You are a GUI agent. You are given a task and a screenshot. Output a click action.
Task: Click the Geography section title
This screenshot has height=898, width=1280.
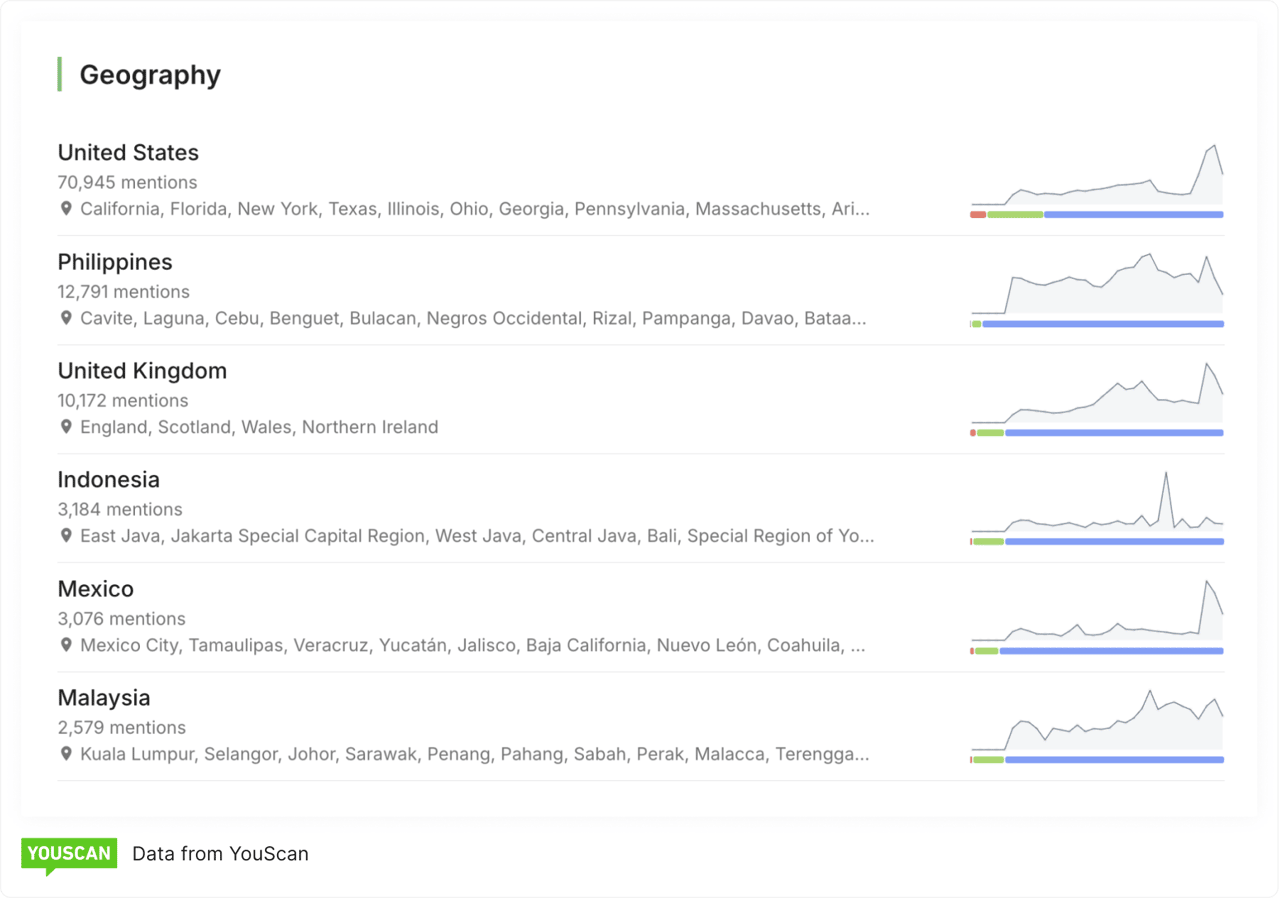tap(150, 75)
